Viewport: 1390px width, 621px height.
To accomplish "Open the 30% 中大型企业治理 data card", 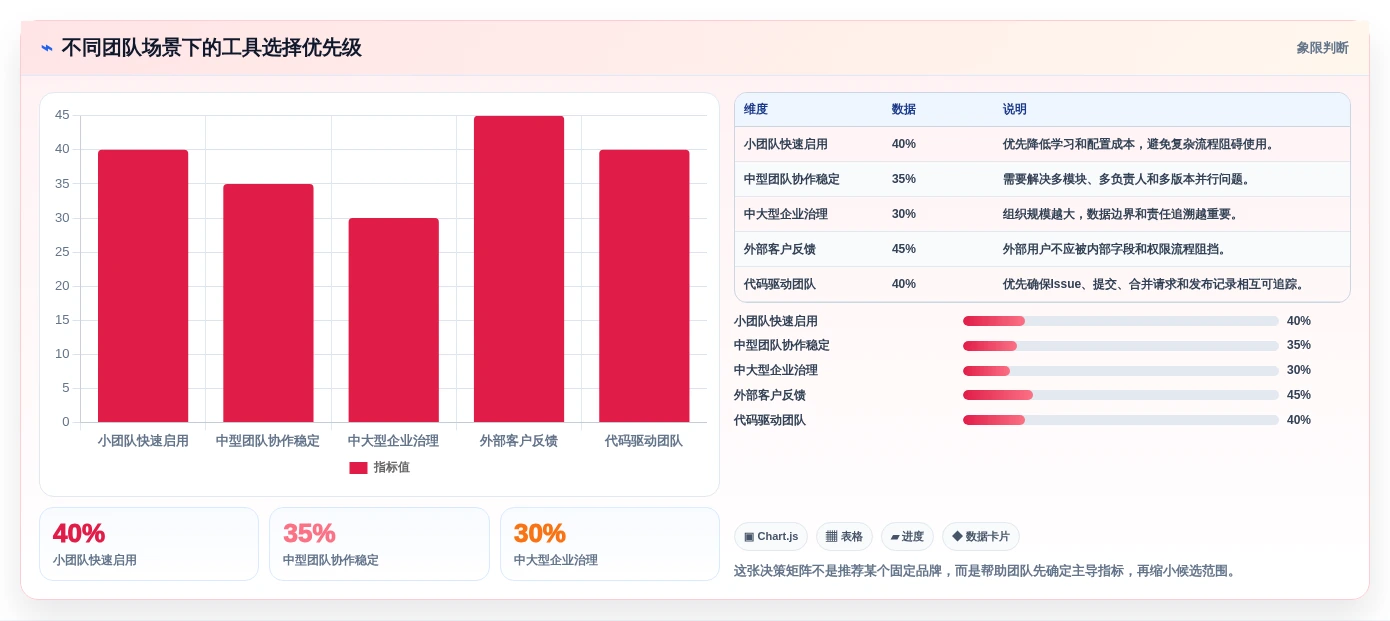I will (x=610, y=544).
